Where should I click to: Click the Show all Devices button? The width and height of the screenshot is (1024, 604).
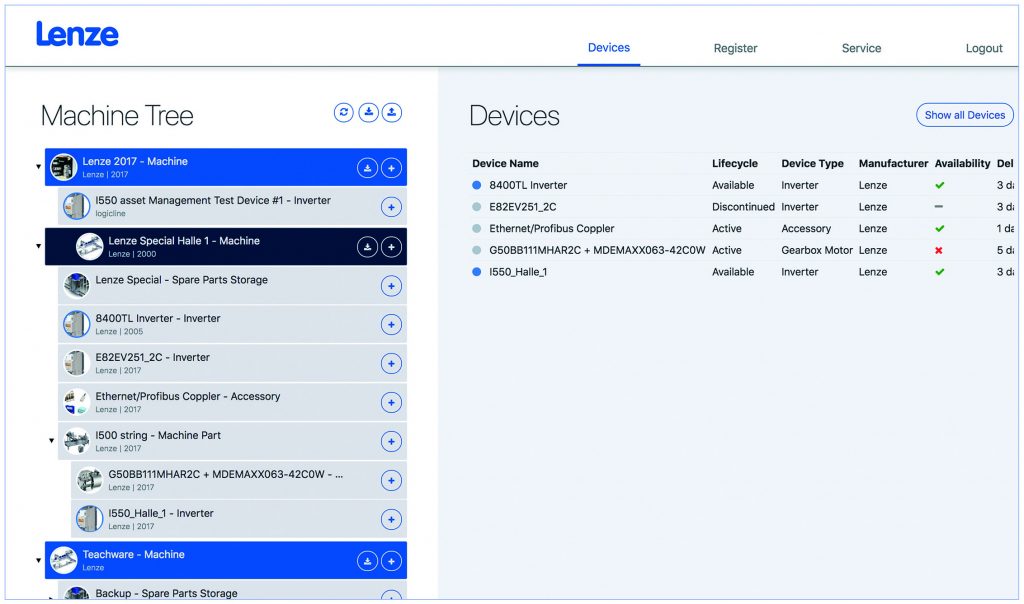pos(964,115)
